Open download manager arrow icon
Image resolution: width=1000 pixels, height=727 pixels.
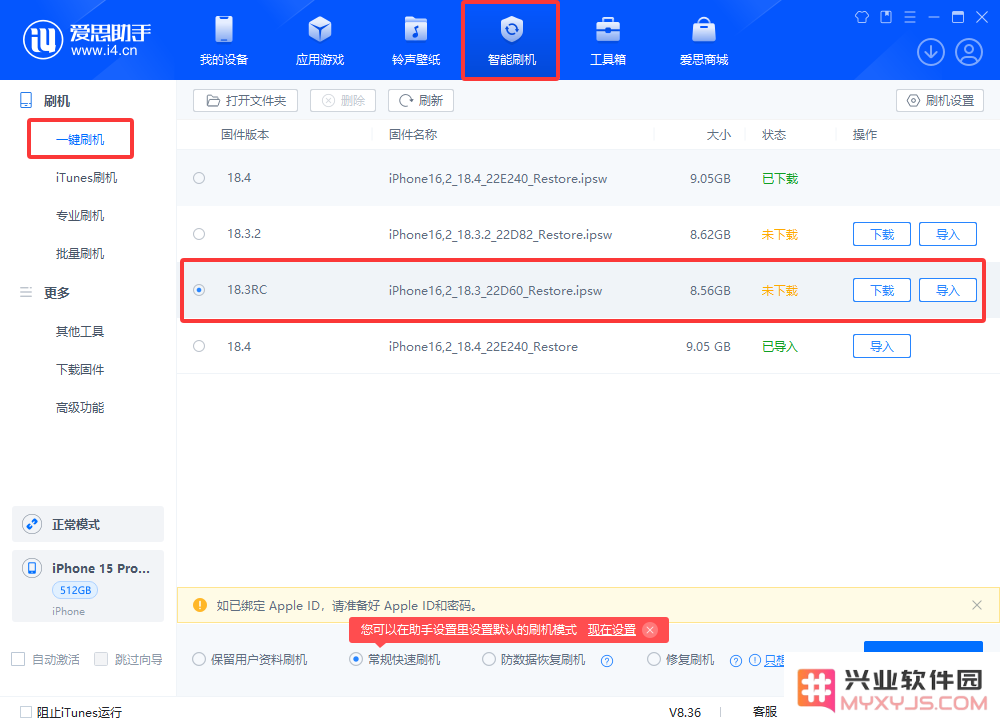coord(930,52)
